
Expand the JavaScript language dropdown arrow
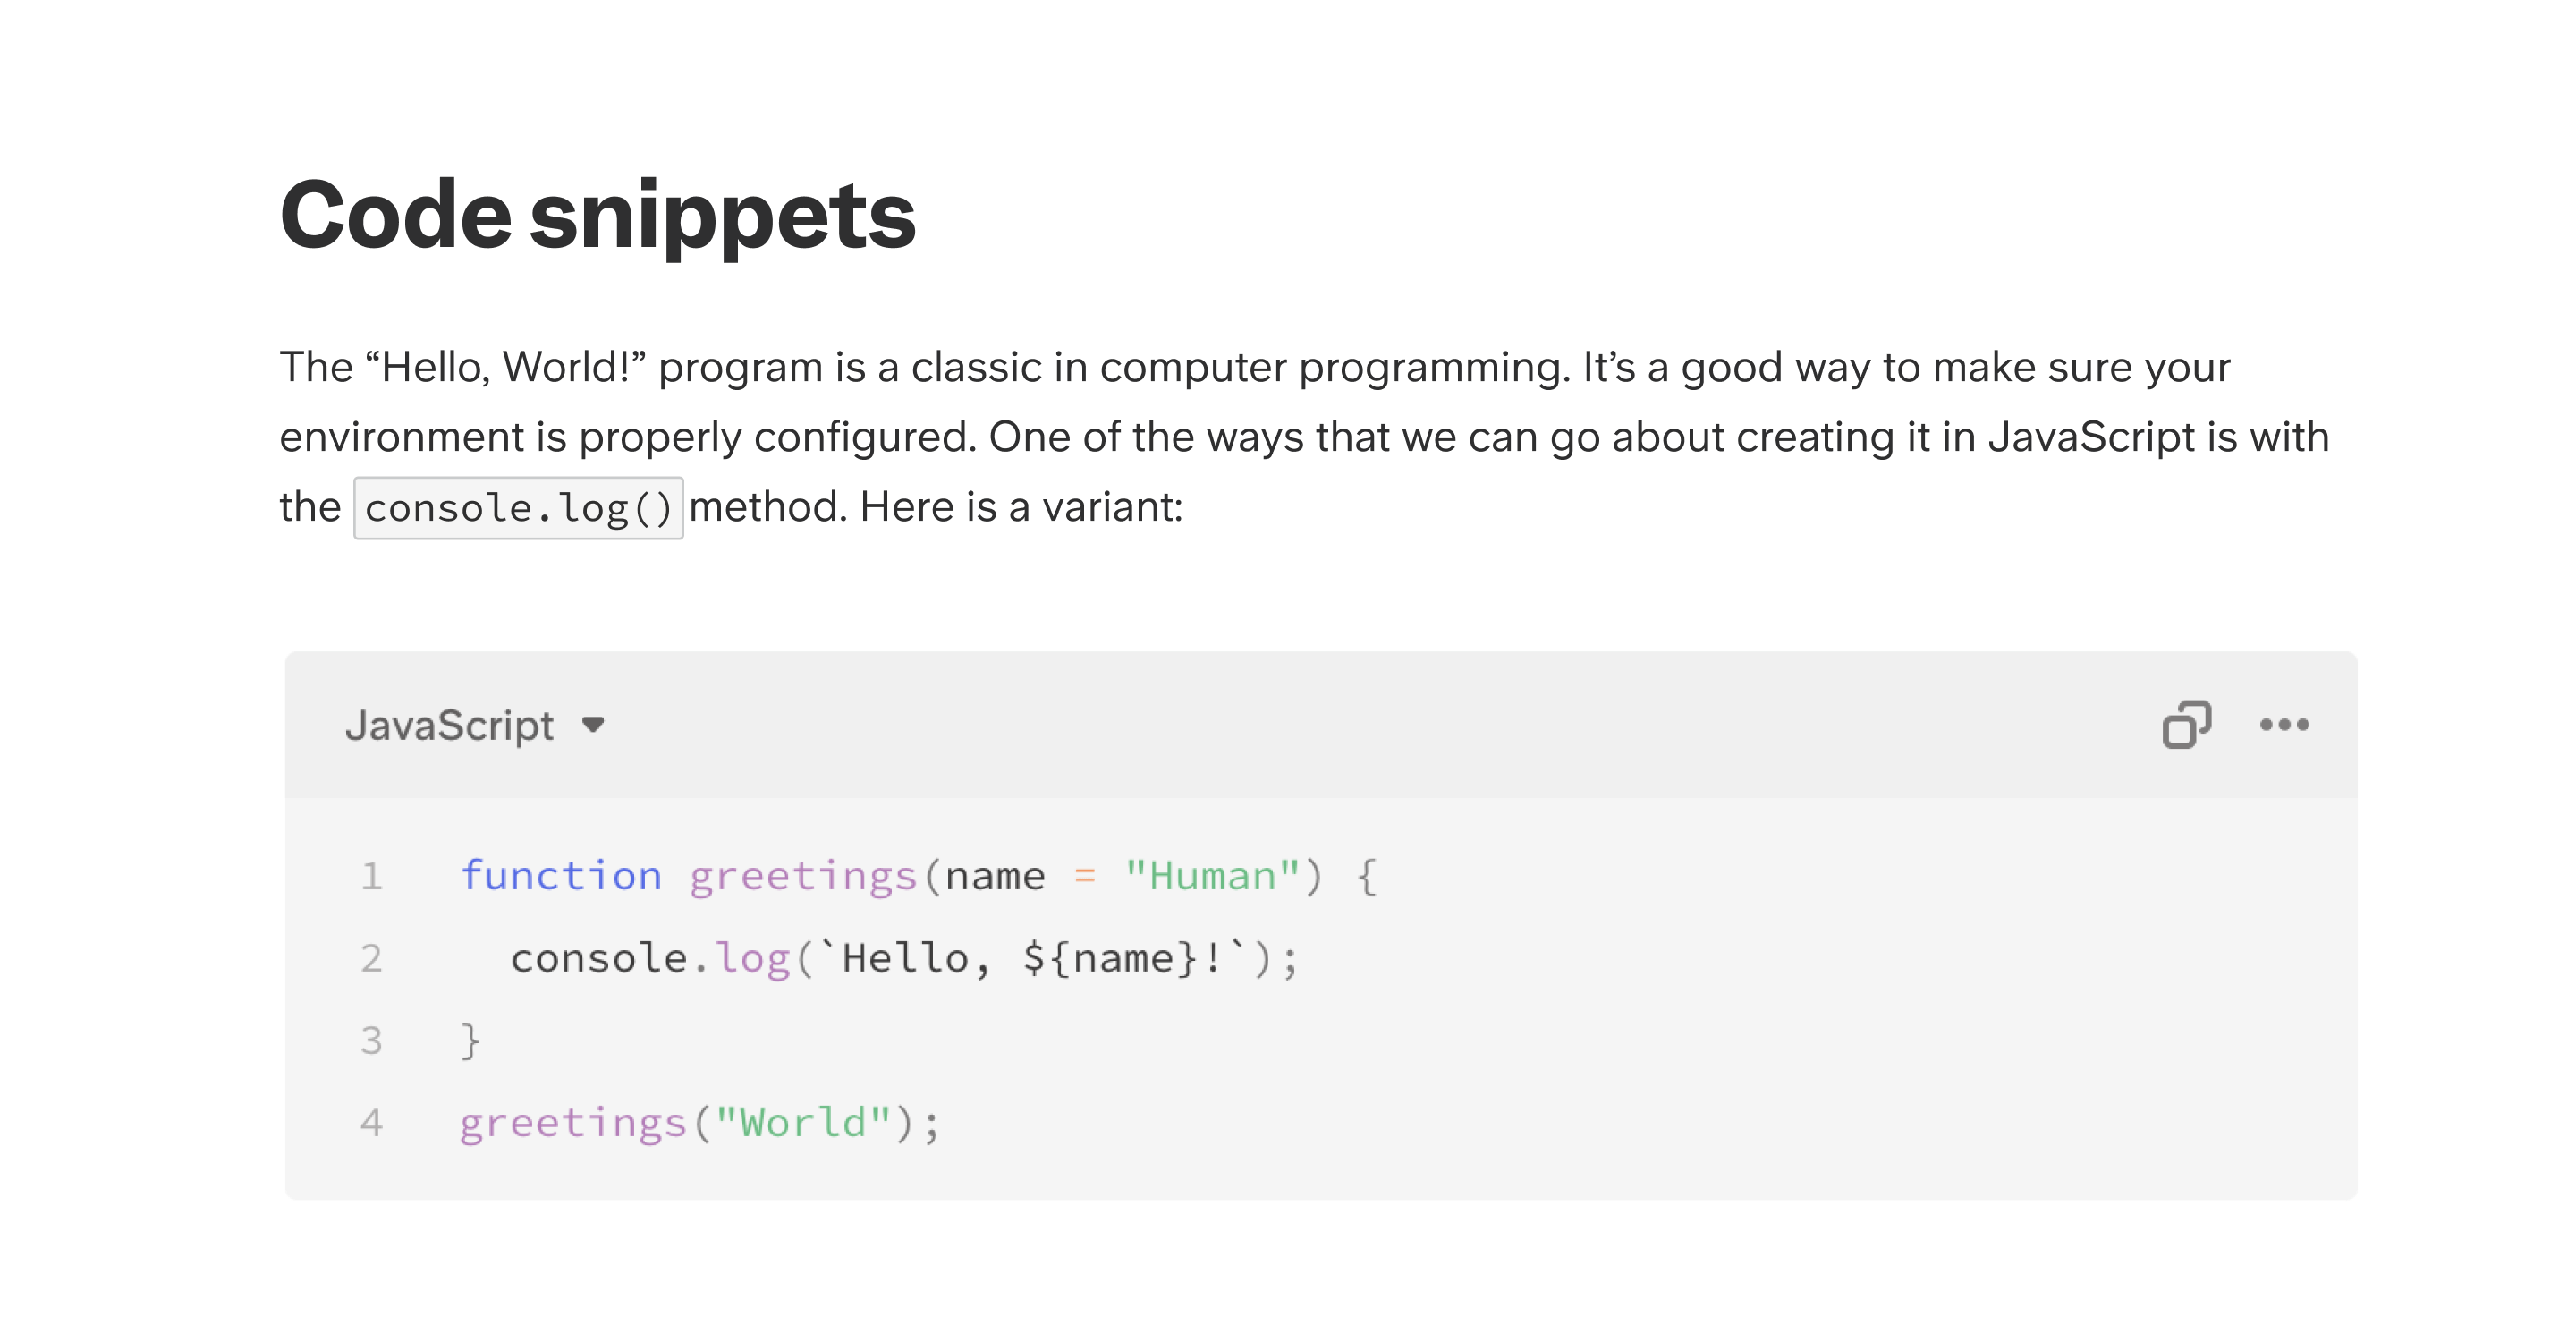pyautogui.click(x=593, y=725)
